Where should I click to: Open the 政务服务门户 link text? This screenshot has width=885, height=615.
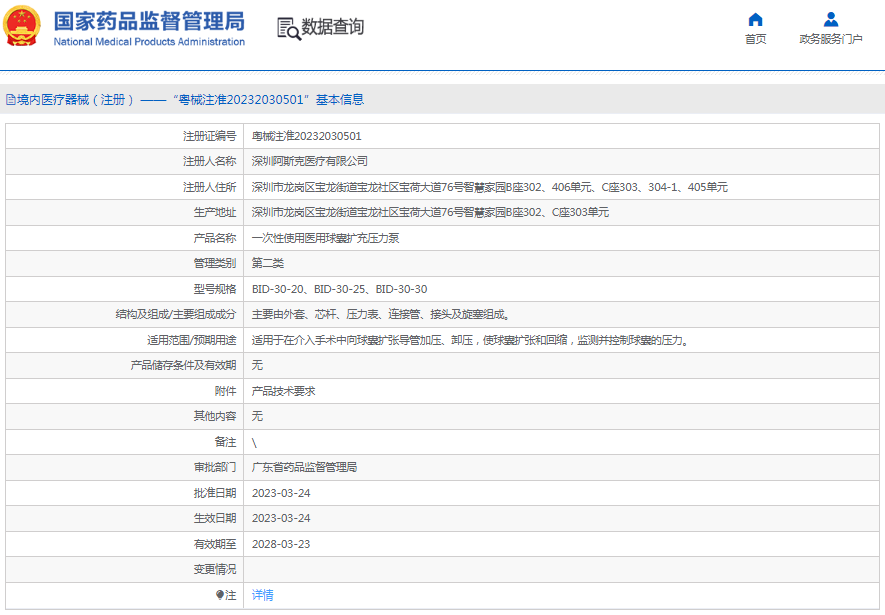click(x=830, y=39)
